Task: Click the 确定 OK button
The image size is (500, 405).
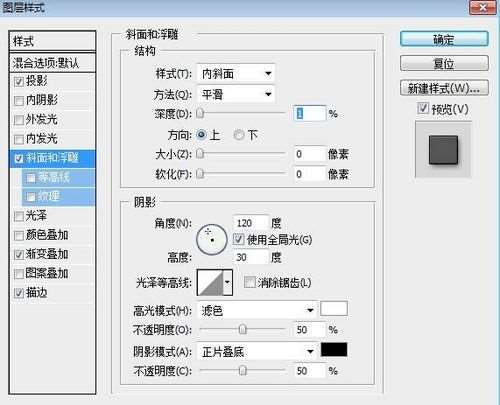Action: [444, 39]
